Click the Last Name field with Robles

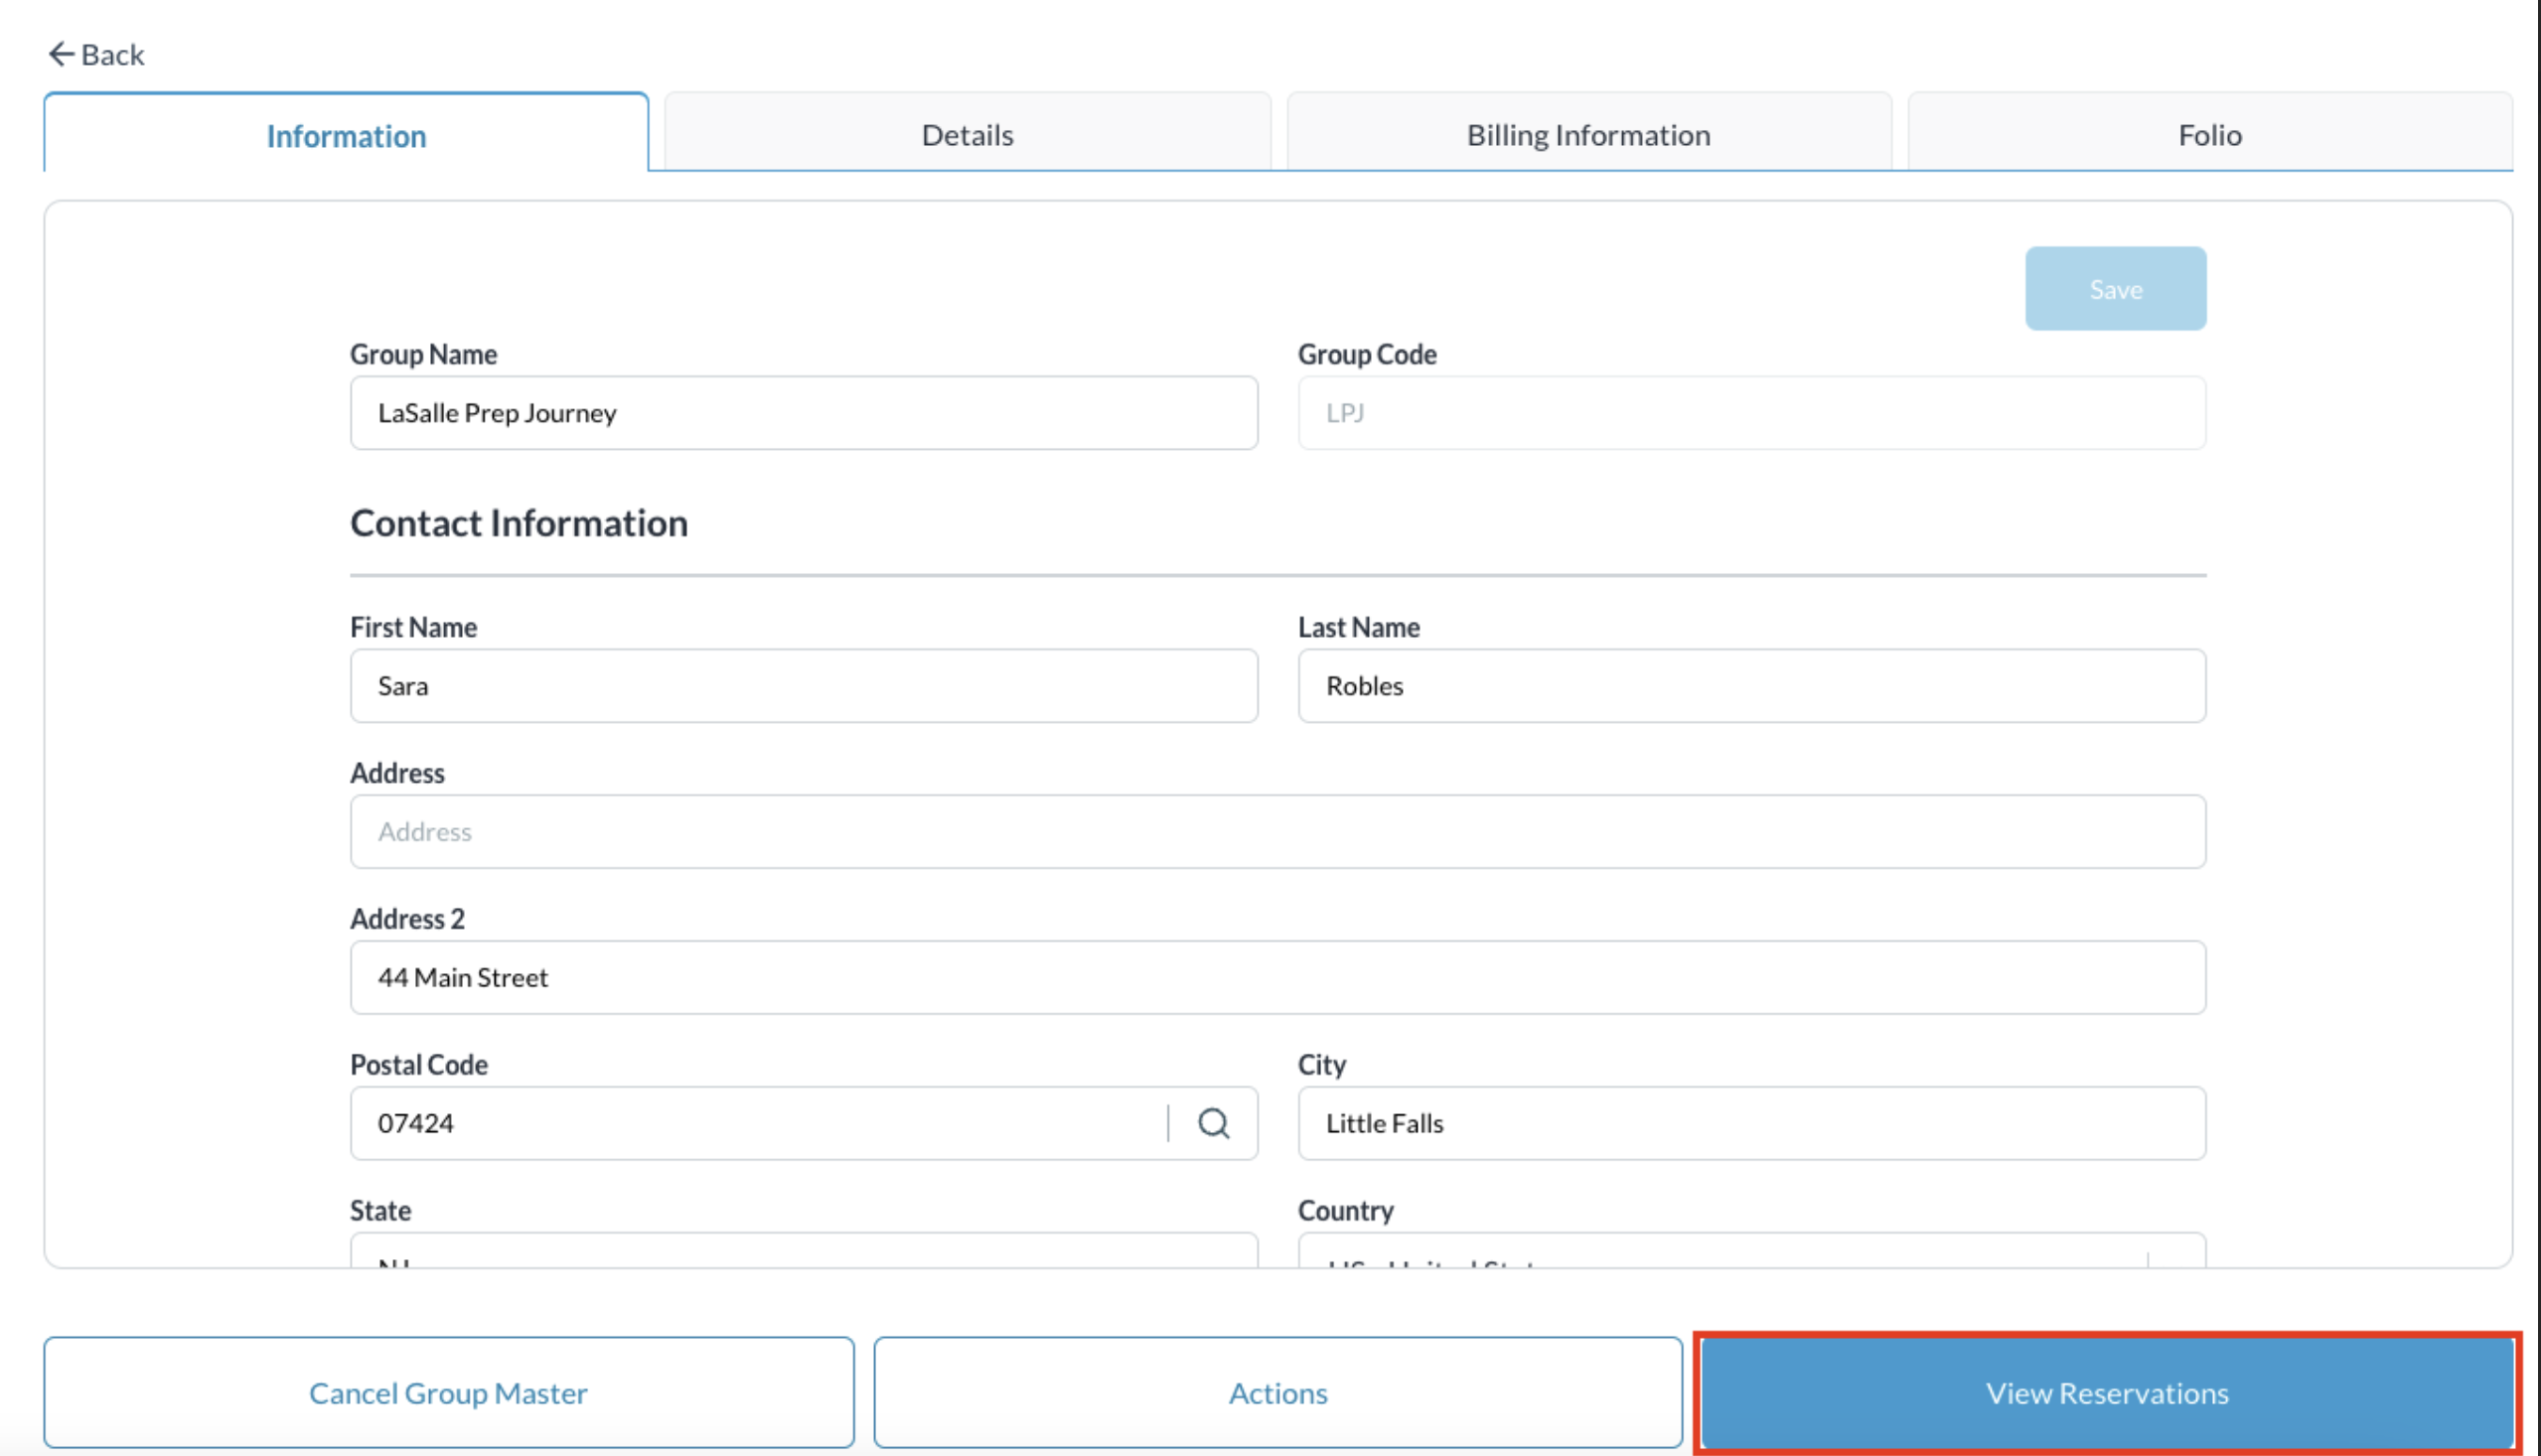click(1751, 686)
